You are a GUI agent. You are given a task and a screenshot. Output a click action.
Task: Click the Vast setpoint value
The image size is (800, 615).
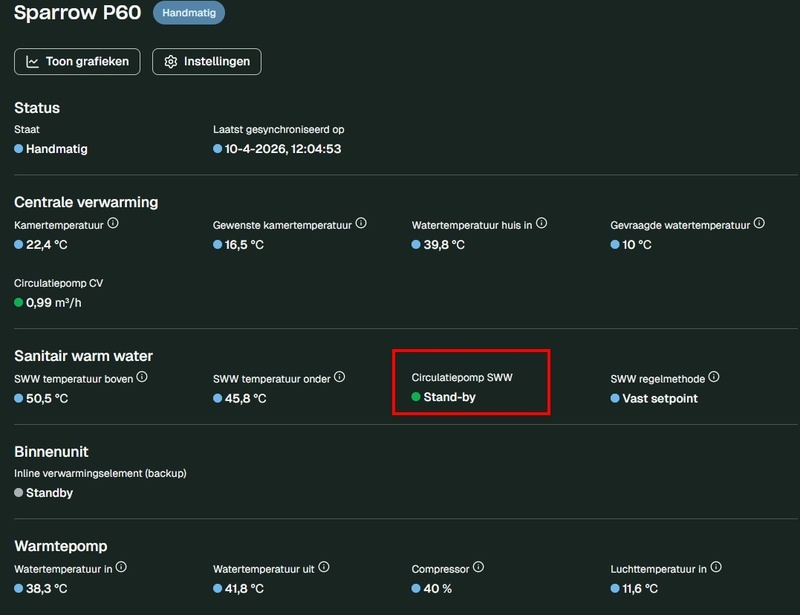click(660, 399)
